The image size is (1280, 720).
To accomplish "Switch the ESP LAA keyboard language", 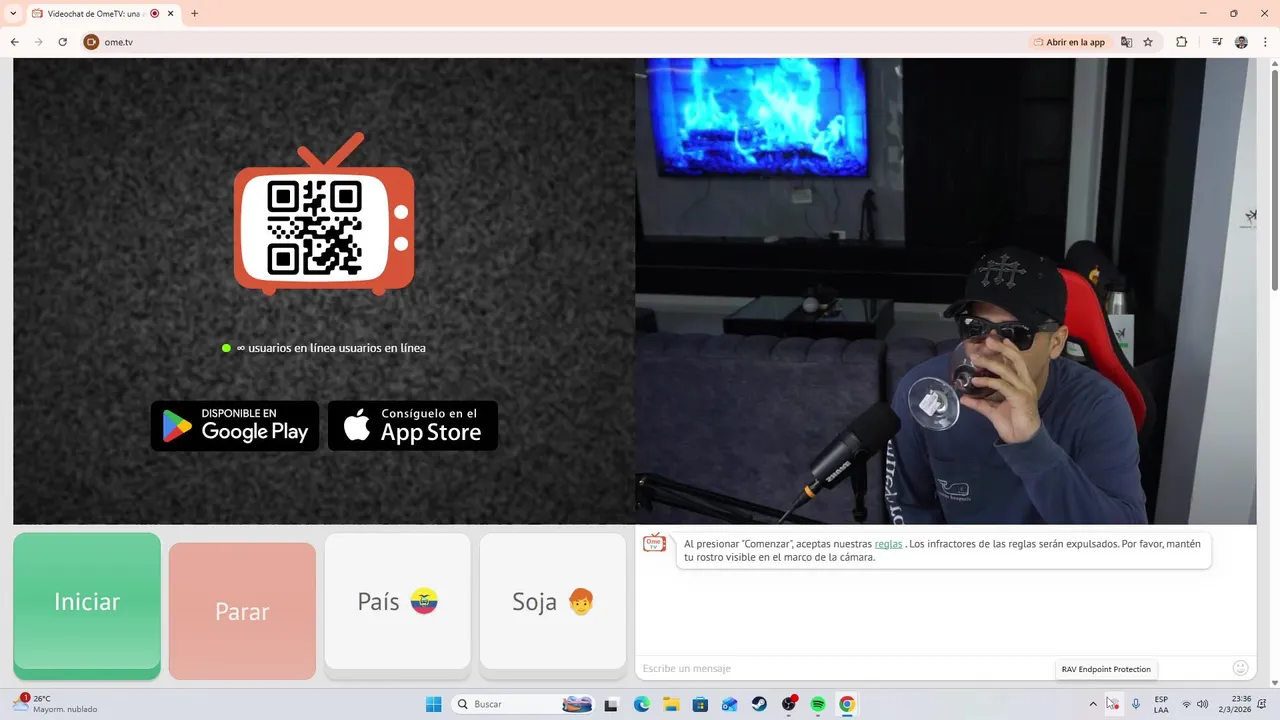I will (x=1161, y=704).
